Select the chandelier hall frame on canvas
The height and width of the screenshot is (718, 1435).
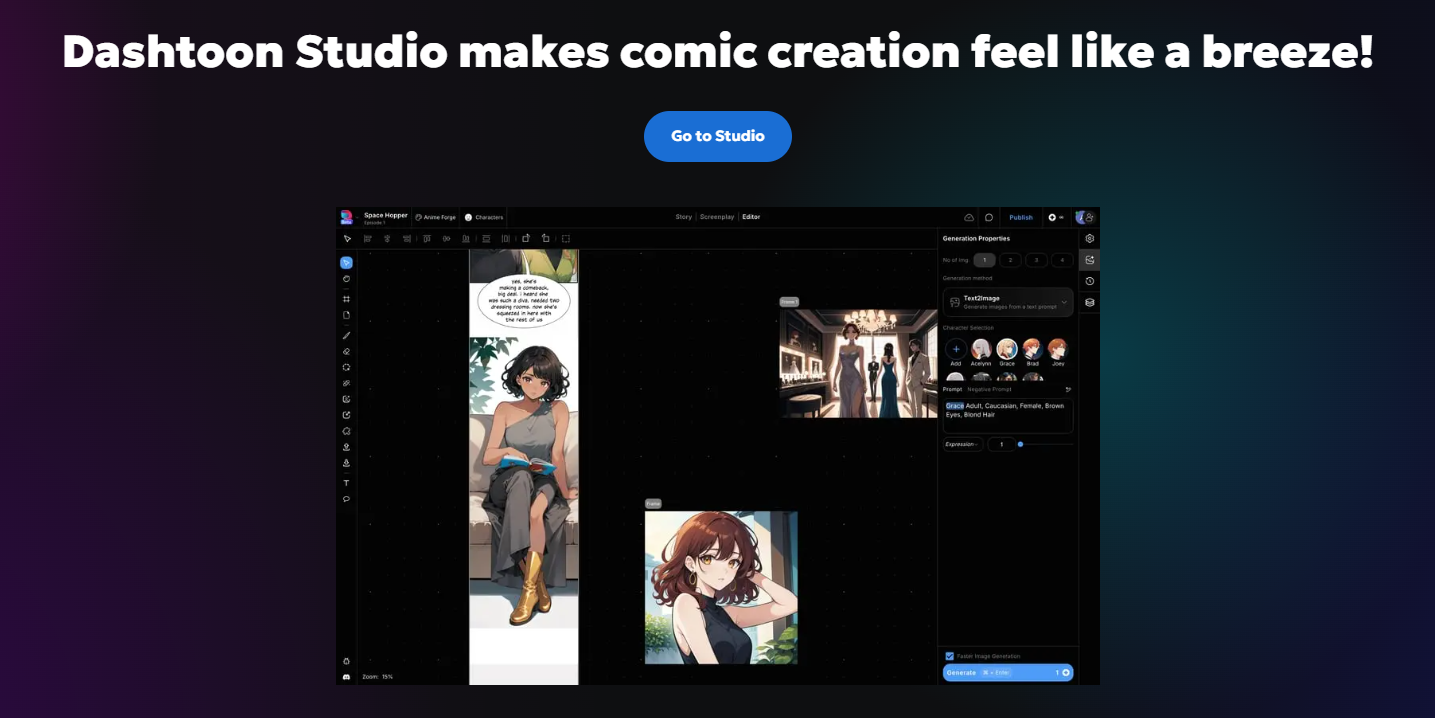point(858,363)
